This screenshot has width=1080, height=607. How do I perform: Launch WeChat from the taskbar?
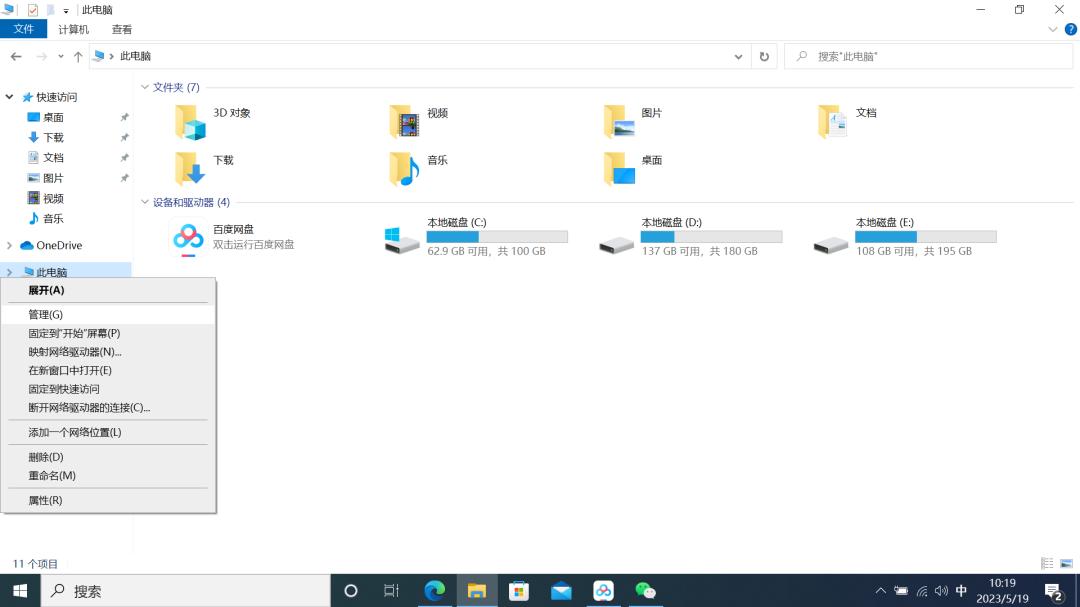click(645, 590)
